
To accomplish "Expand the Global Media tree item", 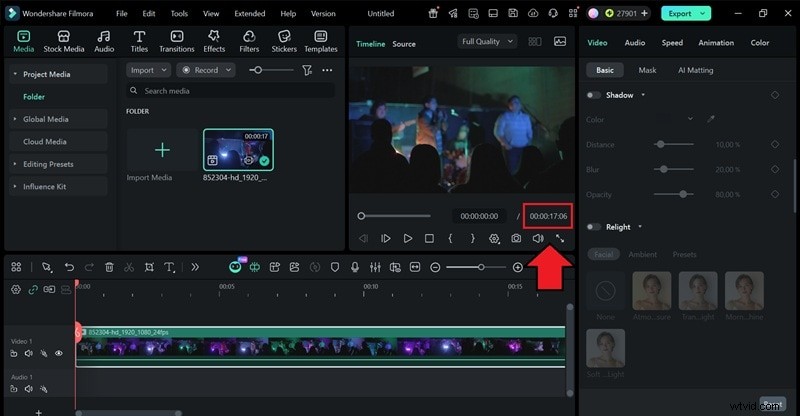I will pyautogui.click(x=15, y=119).
